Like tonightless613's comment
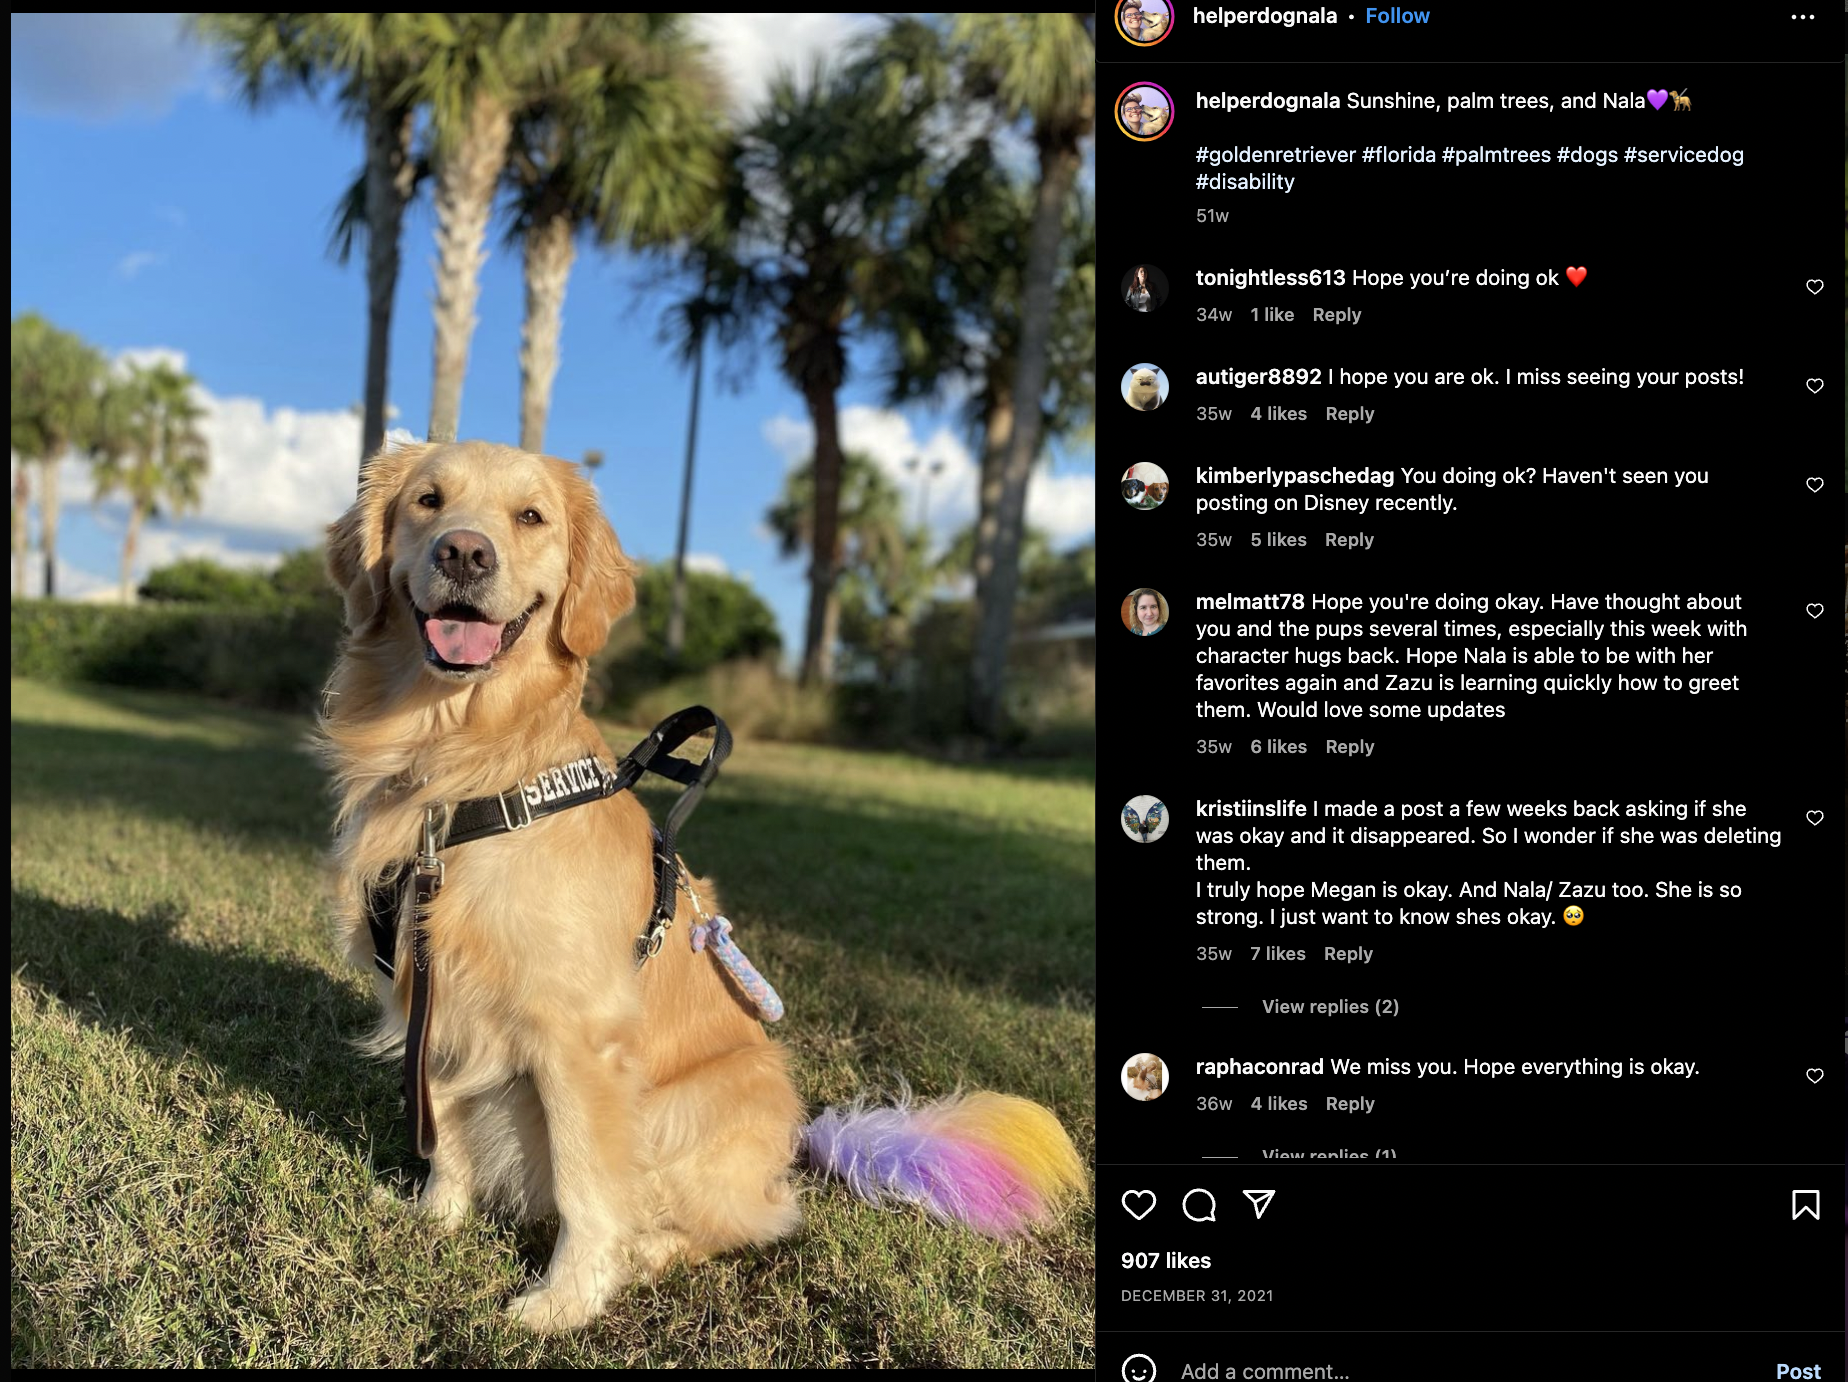The width and height of the screenshot is (1848, 1382). pyautogui.click(x=1815, y=287)
